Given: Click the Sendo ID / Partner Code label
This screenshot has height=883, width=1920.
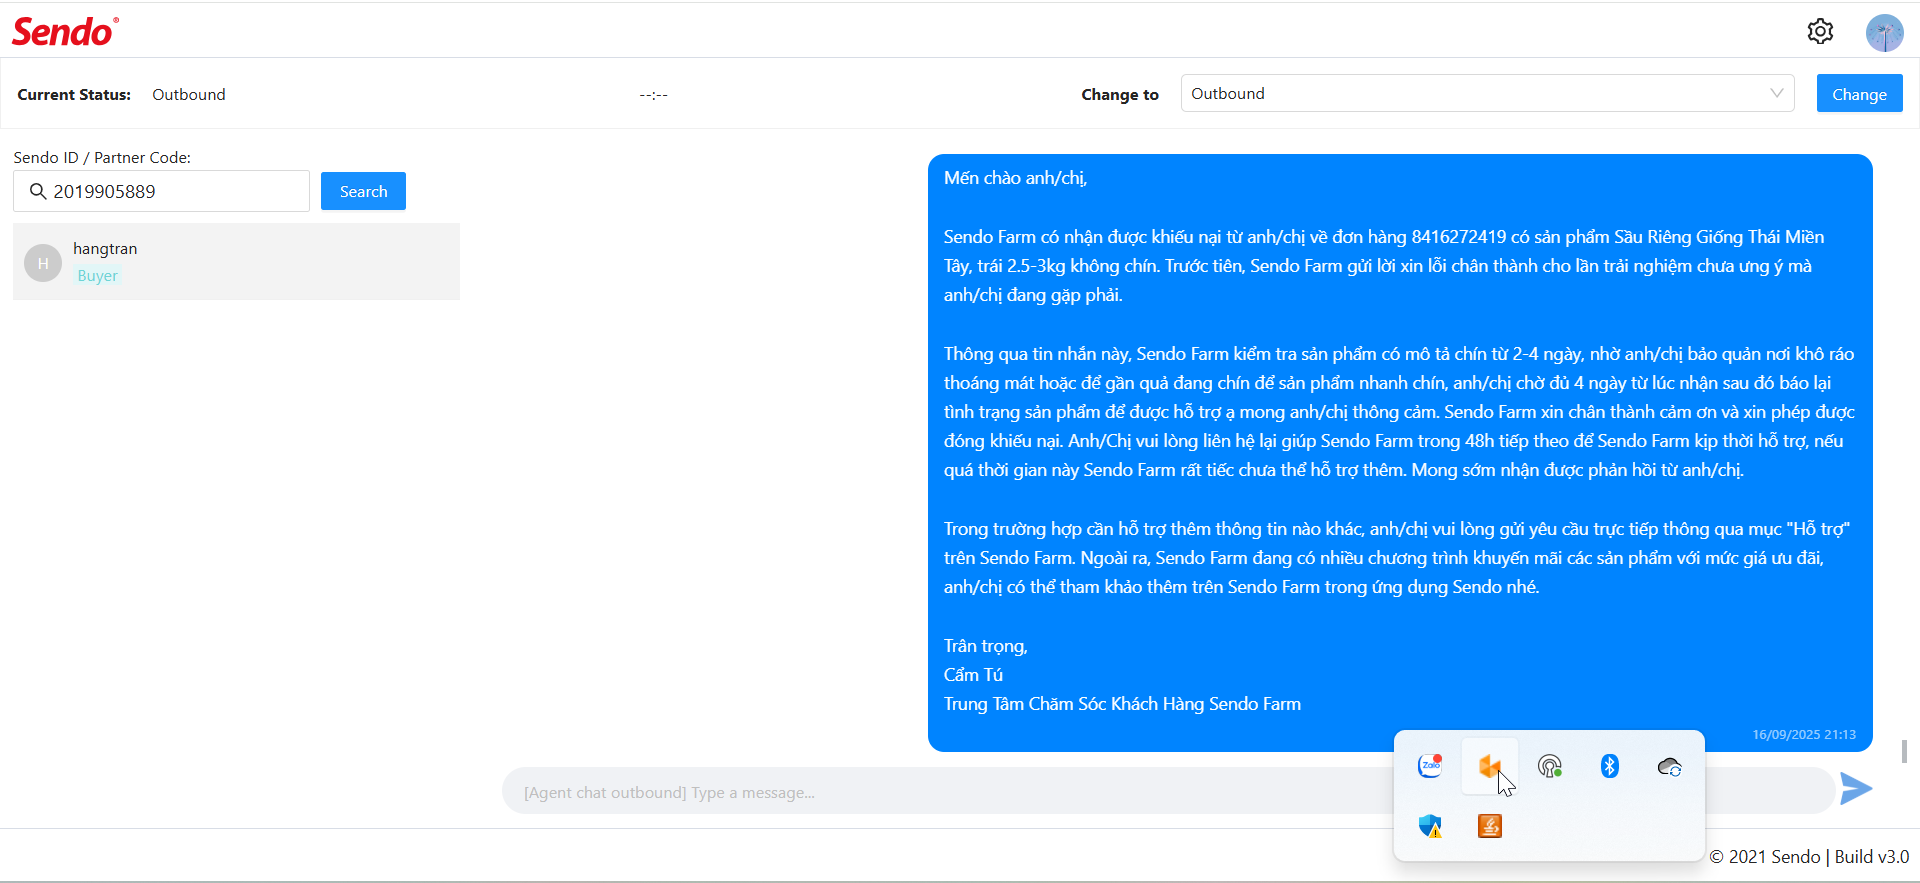Looking at the screenshot, I should click(102, 157).
